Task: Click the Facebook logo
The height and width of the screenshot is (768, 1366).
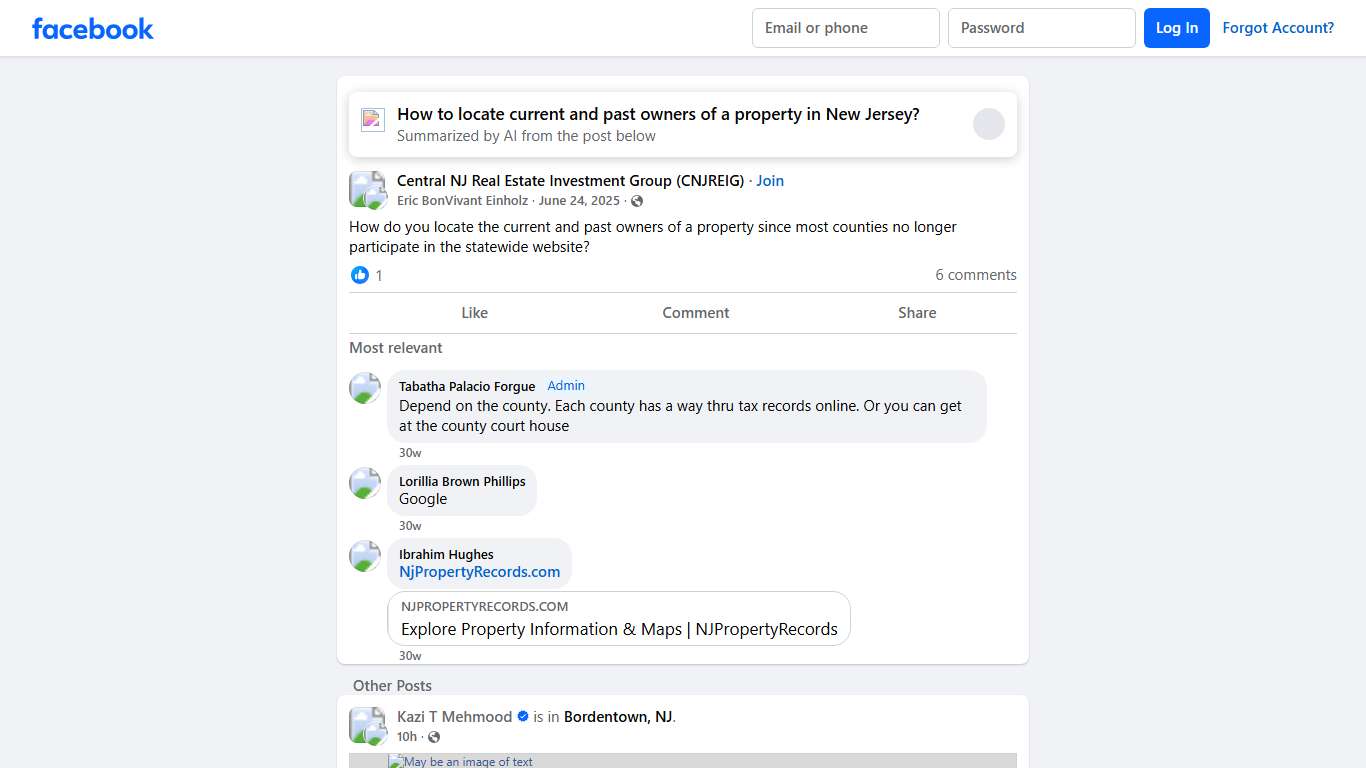Action: pos(92,28)
